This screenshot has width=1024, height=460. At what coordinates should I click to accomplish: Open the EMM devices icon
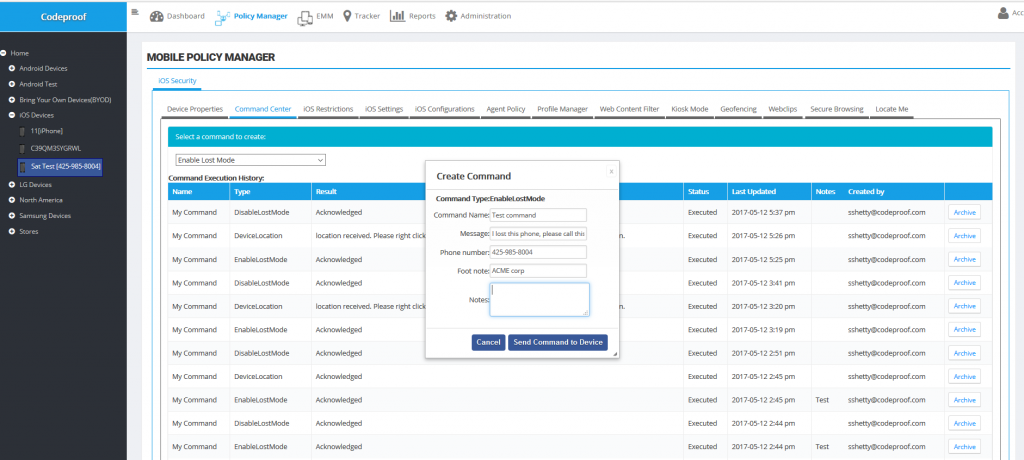click(x=304, y=18)
